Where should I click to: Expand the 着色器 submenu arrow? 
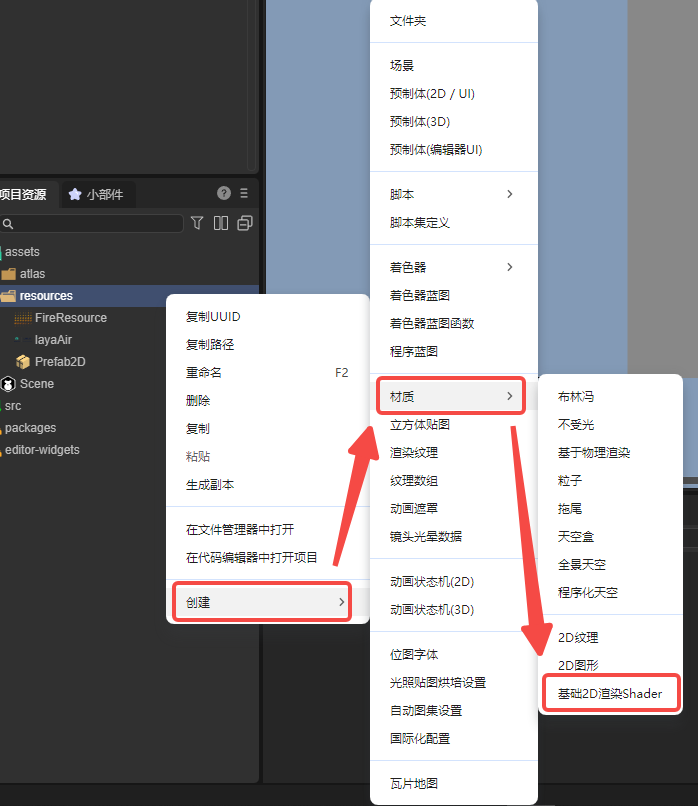click(510, 267)
